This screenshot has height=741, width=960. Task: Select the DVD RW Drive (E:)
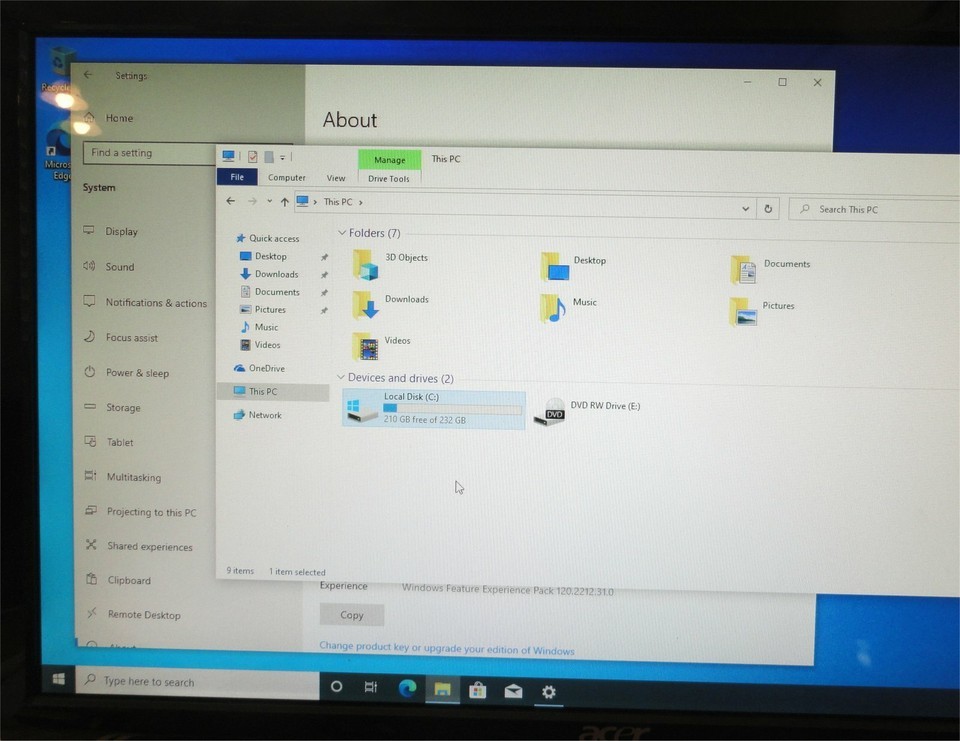[549, 411]
